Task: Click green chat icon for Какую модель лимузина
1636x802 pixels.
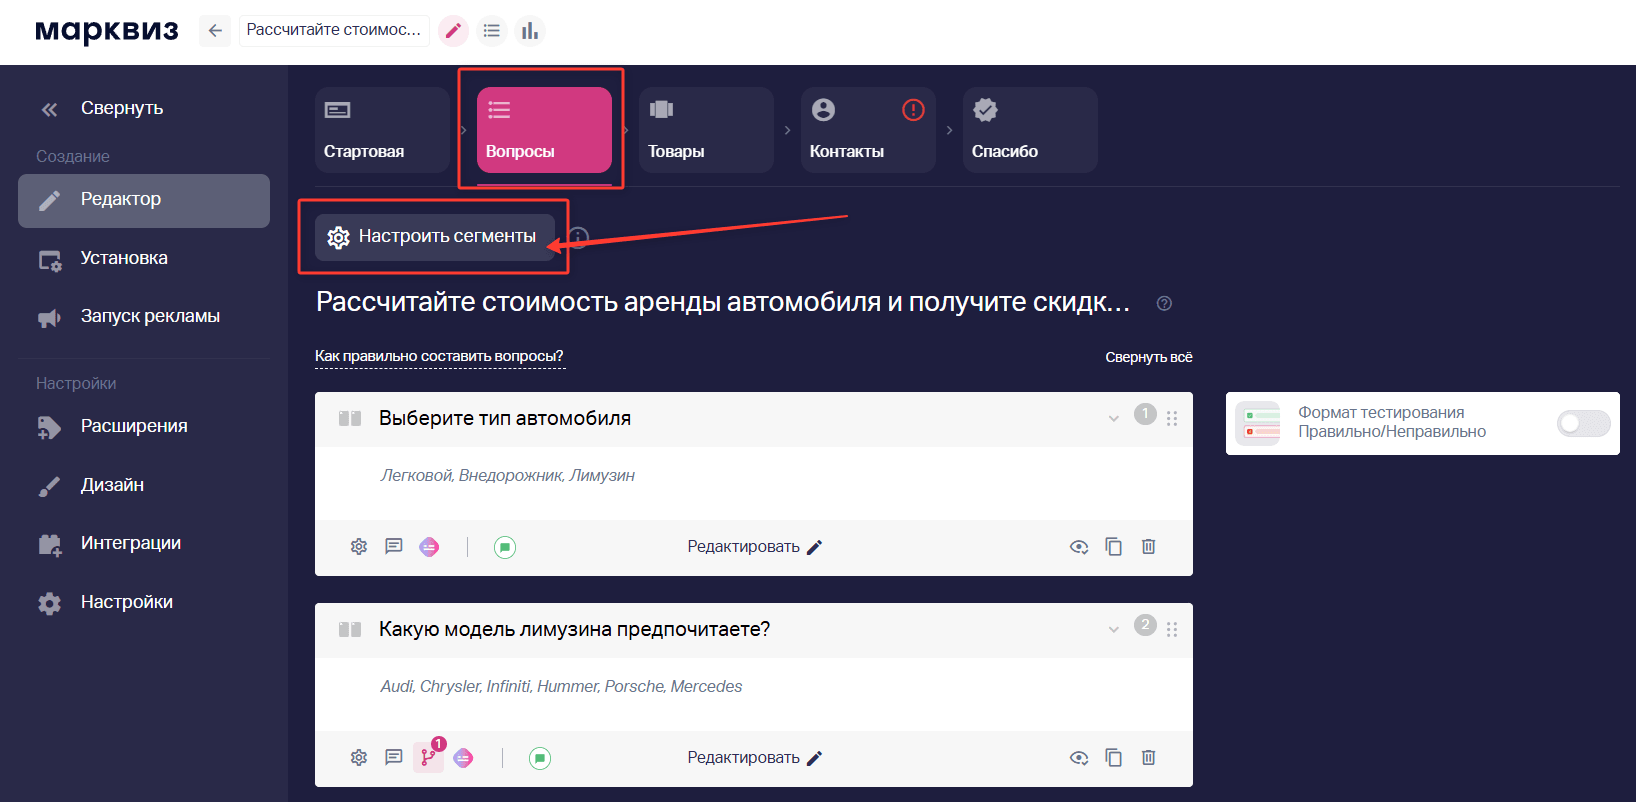Action: pyautogui.click(x=540, y=758)
